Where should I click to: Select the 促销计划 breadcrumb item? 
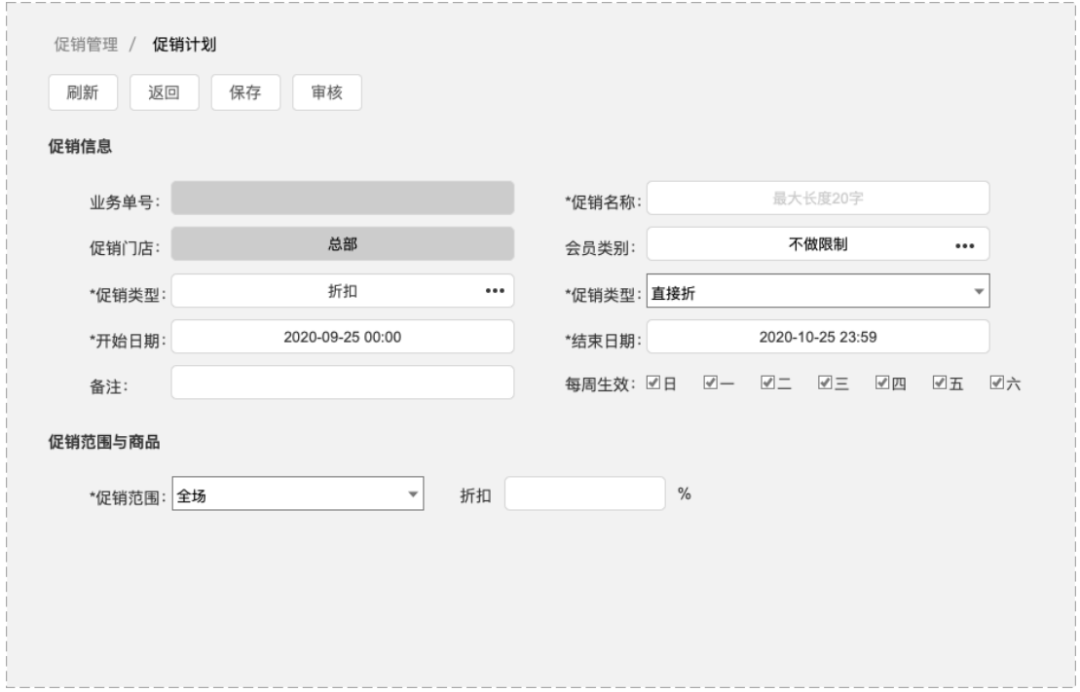coord(184,45)
